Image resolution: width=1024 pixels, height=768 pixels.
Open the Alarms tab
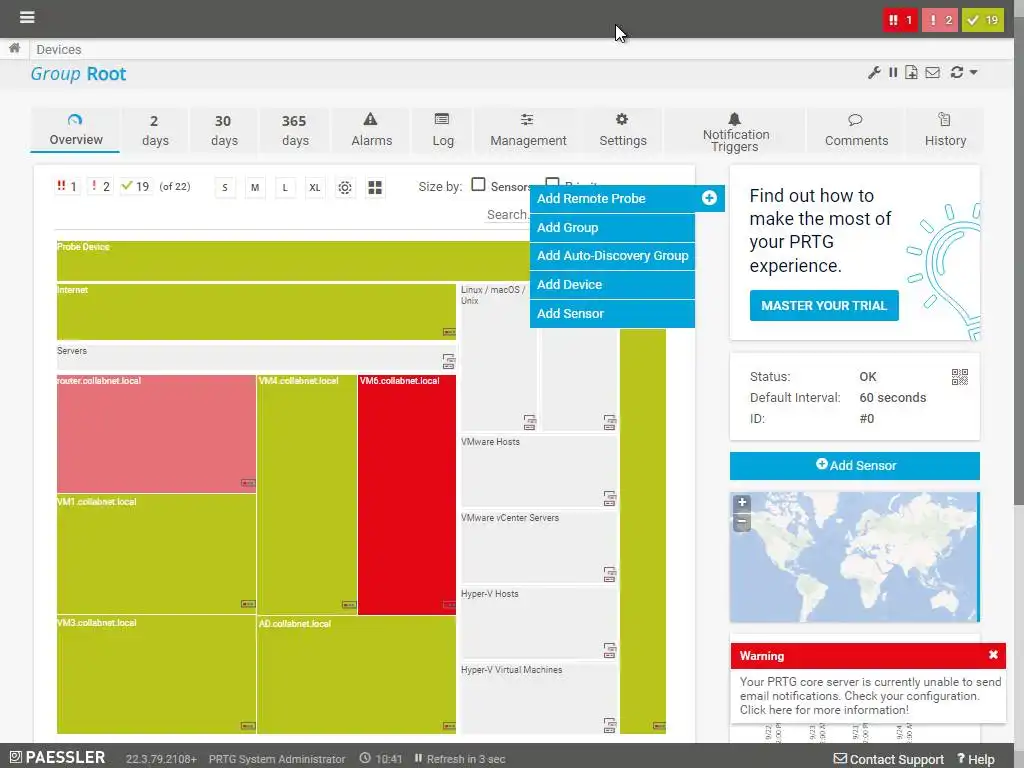[371, 130]
